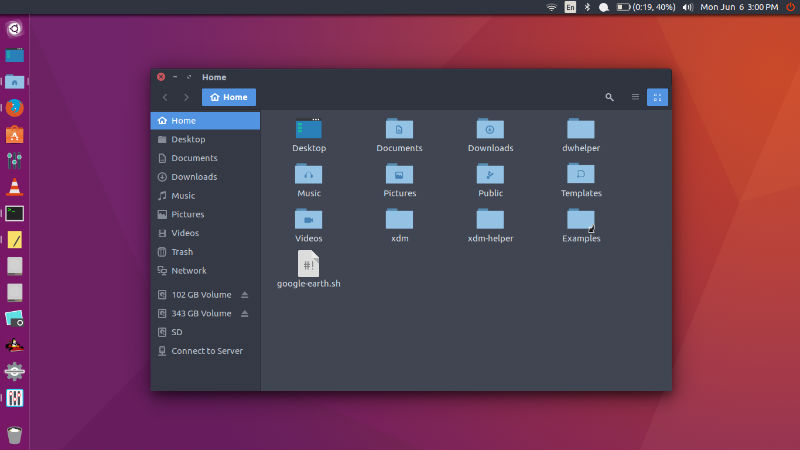Viewport: 800px width, 450px height.
Task: Open Network in the sidebar
Action: [189, 271]
